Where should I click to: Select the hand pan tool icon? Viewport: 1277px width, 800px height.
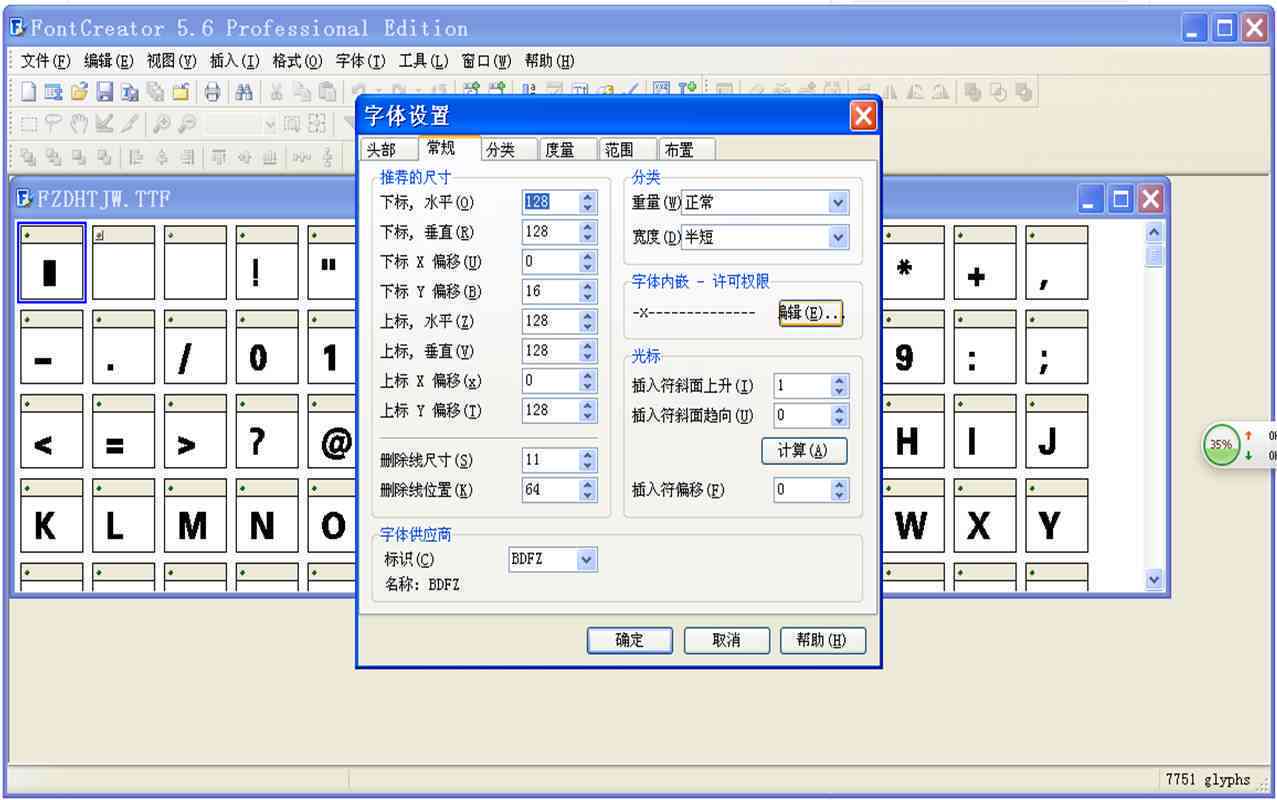[79, 124]
